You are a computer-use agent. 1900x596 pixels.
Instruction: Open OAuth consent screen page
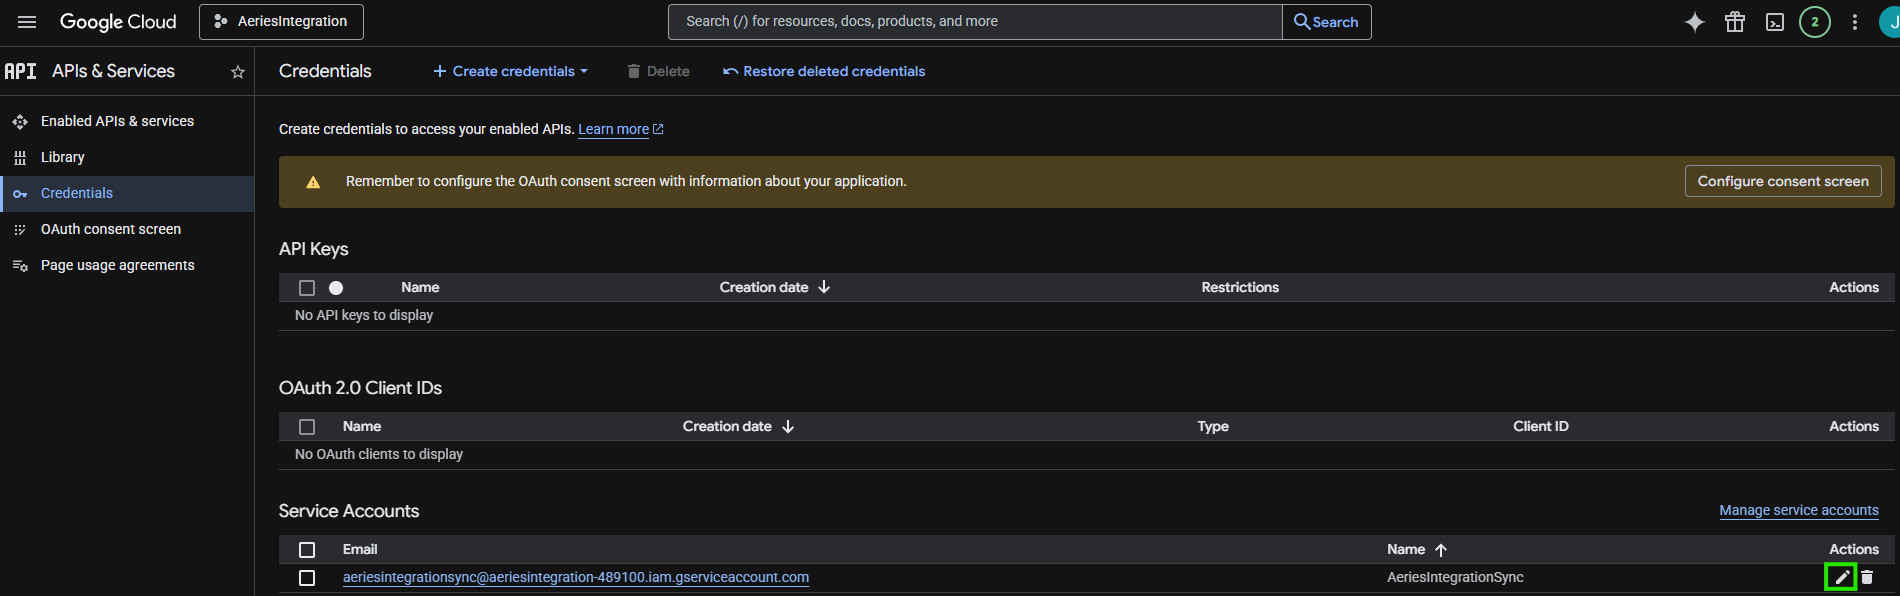111,229
